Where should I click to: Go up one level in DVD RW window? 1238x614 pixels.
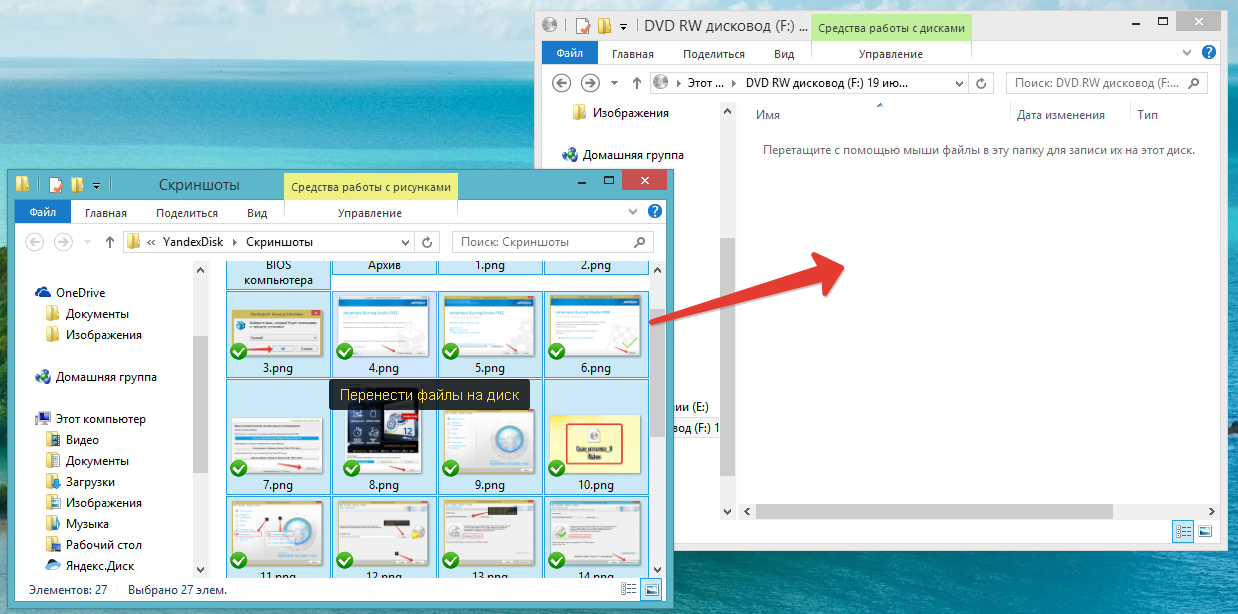tap(636, 83)
